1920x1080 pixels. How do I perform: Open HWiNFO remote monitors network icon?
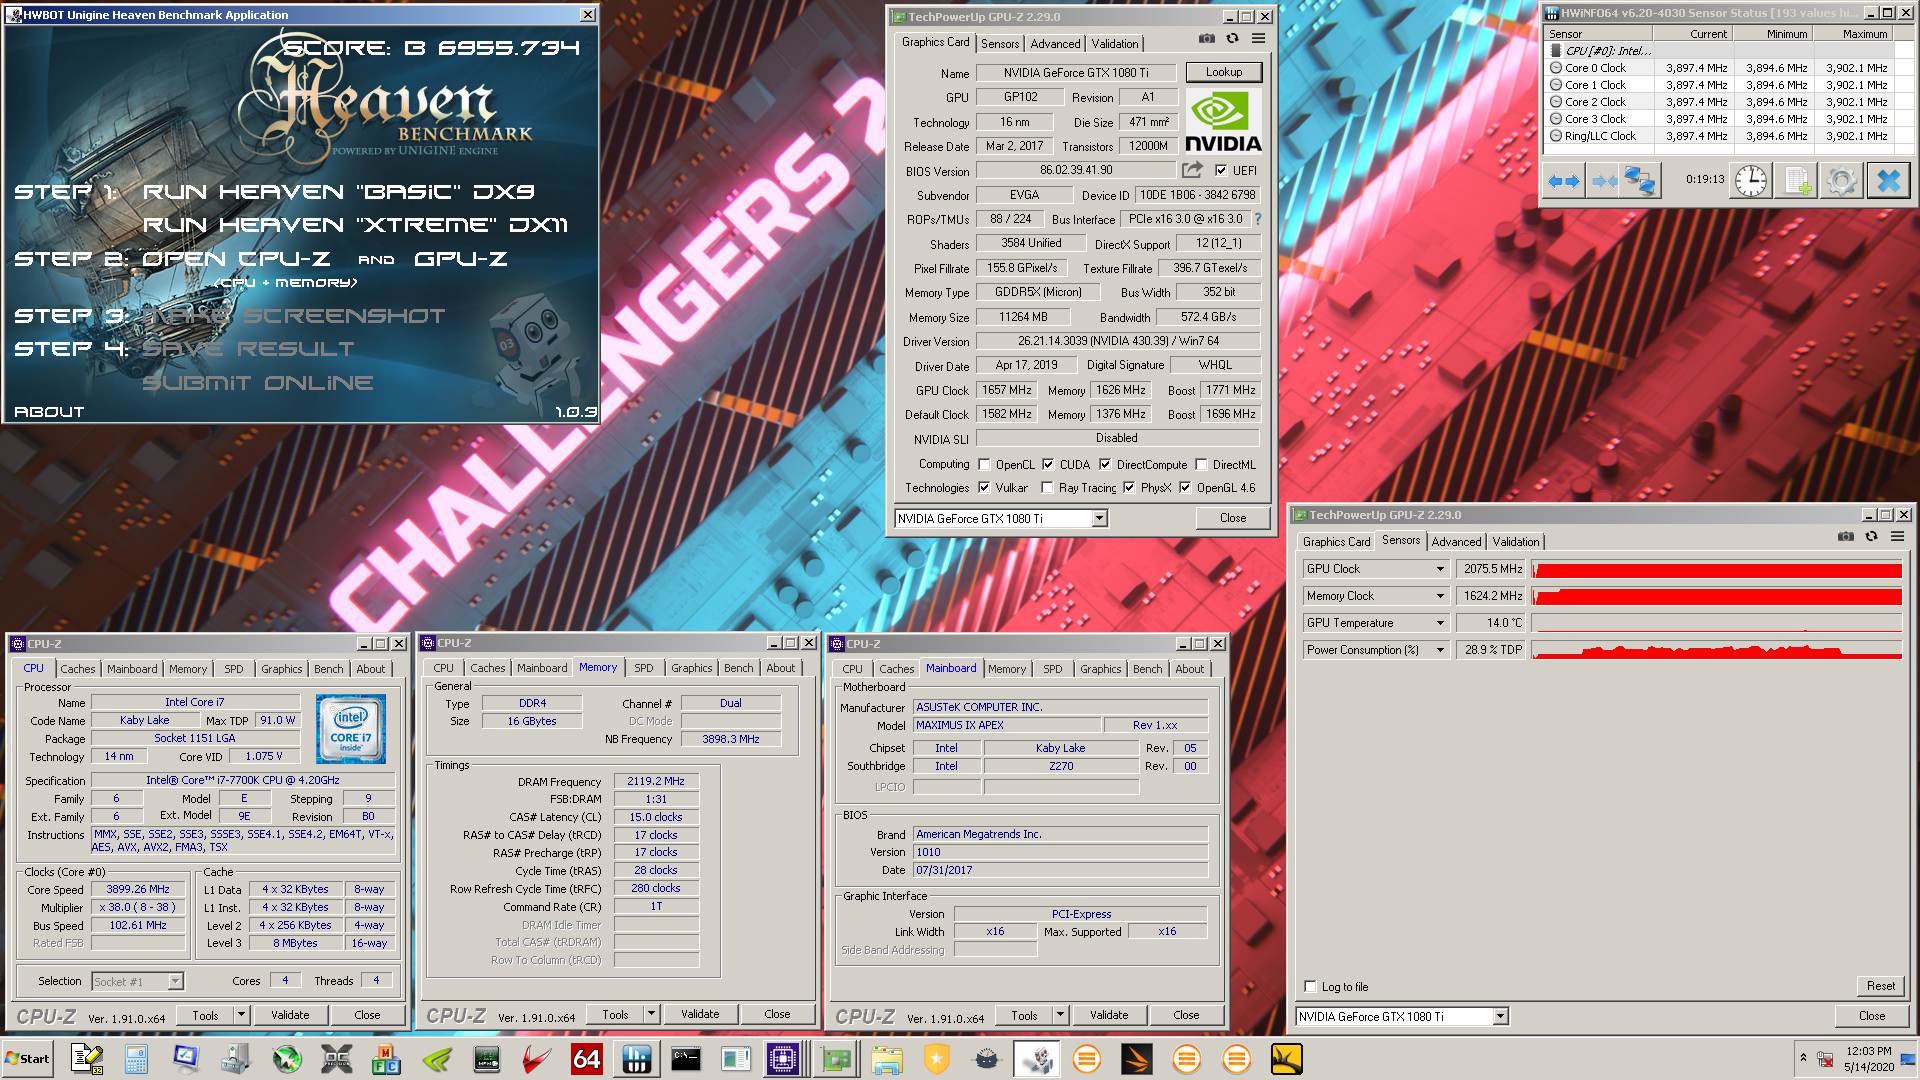pyautogui.click(x=1640, y=181)
